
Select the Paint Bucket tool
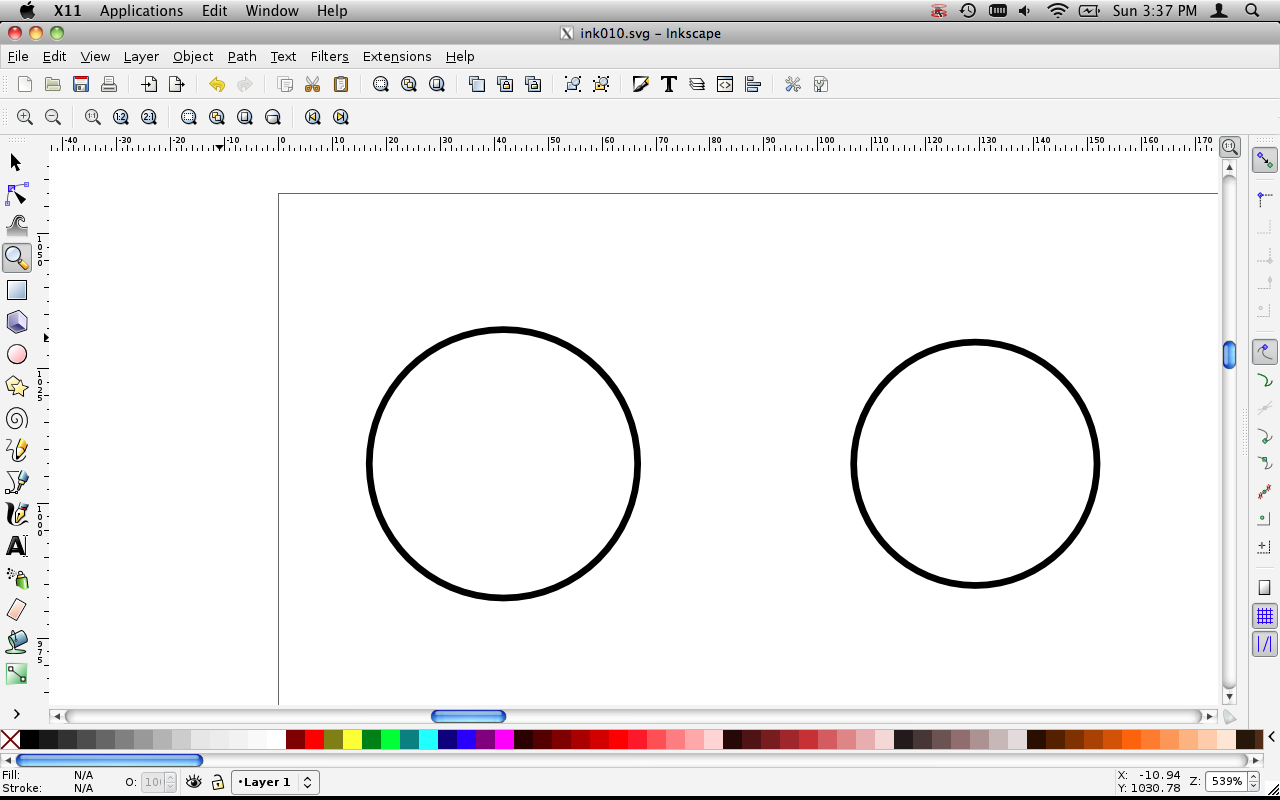click(16, 642)
